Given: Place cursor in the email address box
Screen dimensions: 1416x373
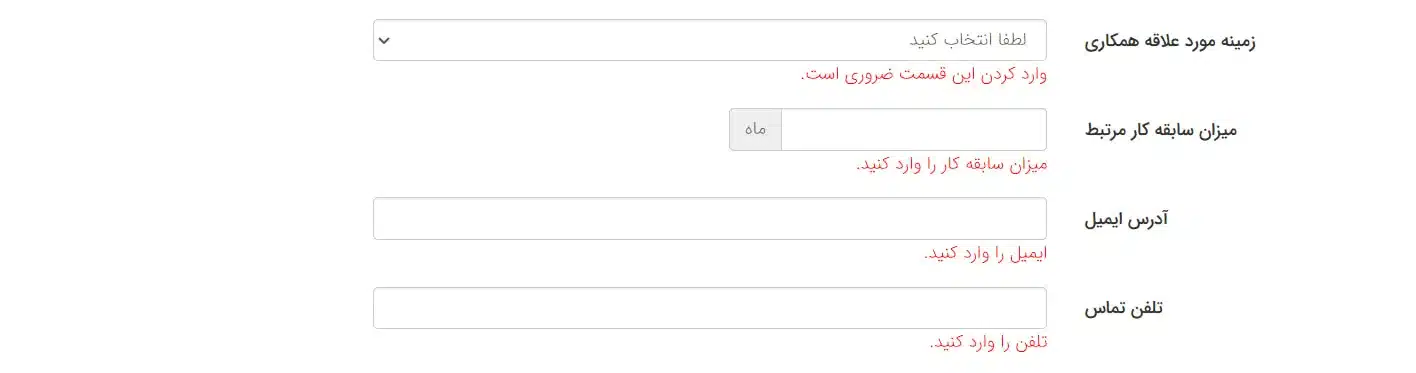Looking at the screenshot, I should click(710, 218).
